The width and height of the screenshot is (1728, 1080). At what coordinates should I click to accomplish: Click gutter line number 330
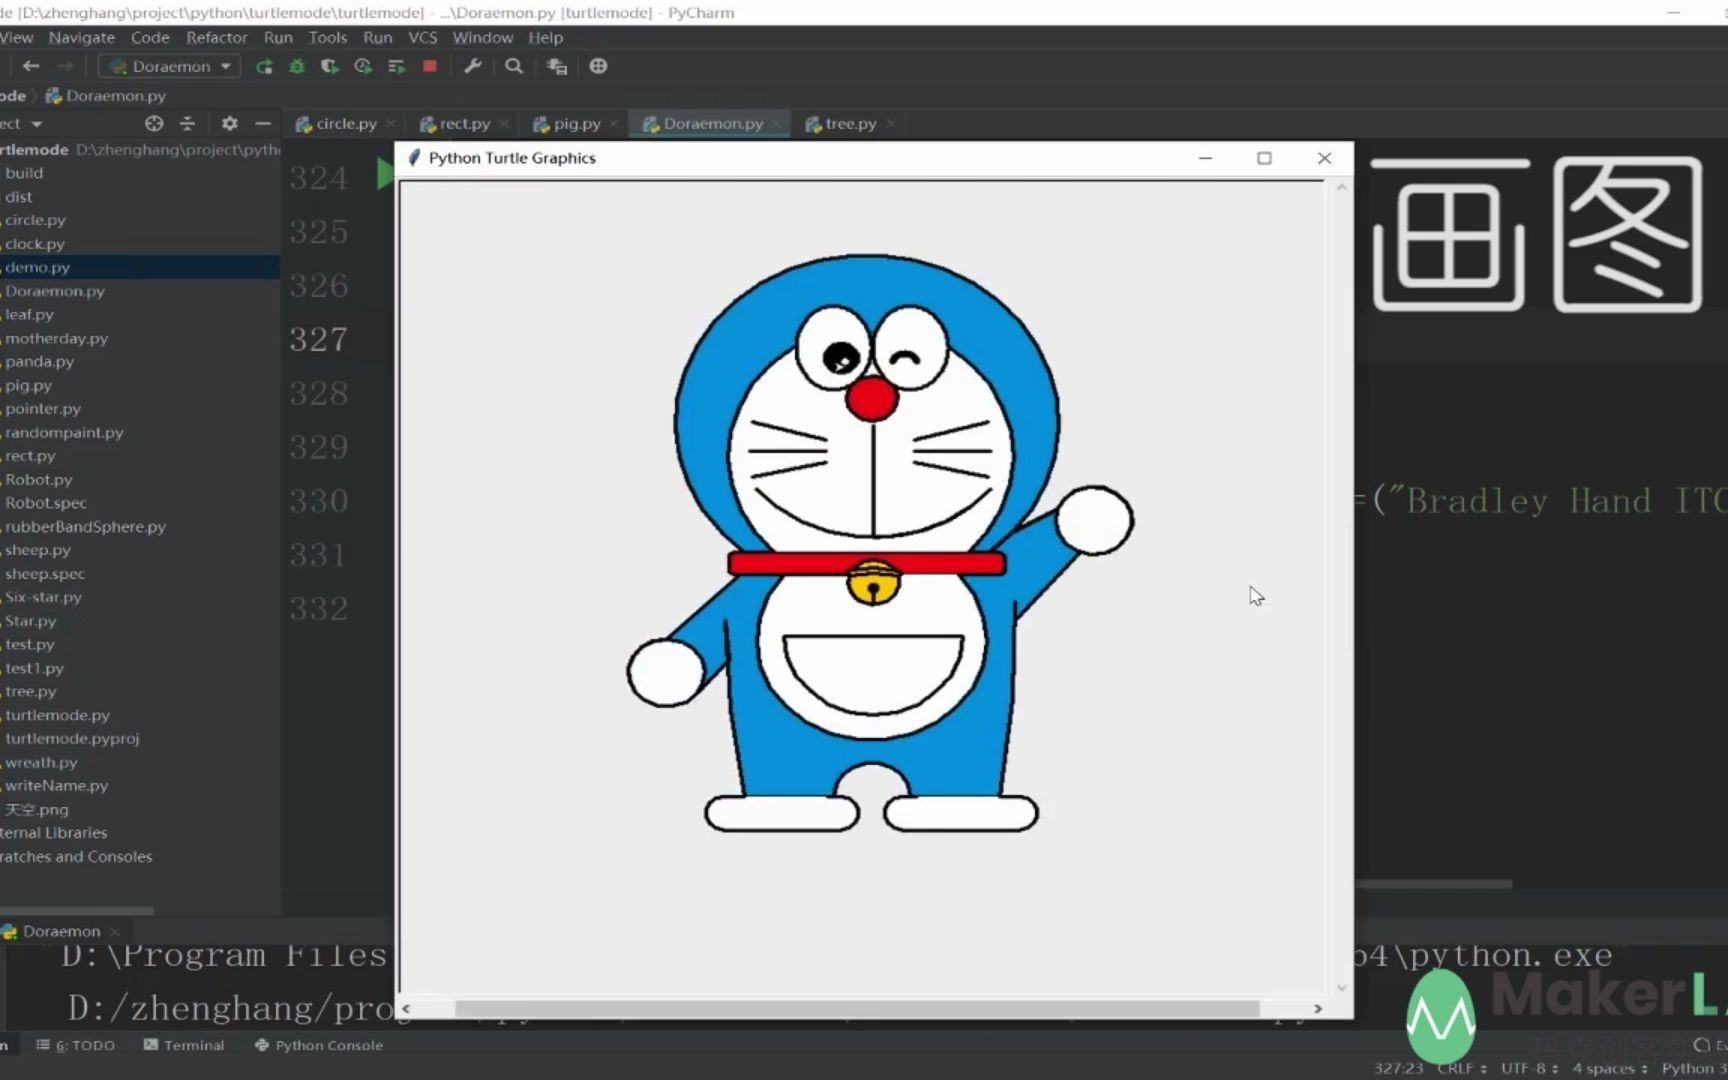(x=319, y=500)
